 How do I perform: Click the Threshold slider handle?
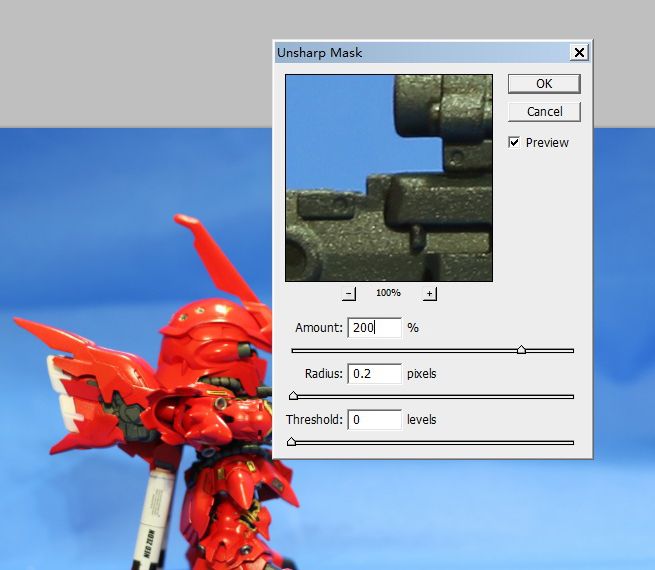[x=292, y=441]
